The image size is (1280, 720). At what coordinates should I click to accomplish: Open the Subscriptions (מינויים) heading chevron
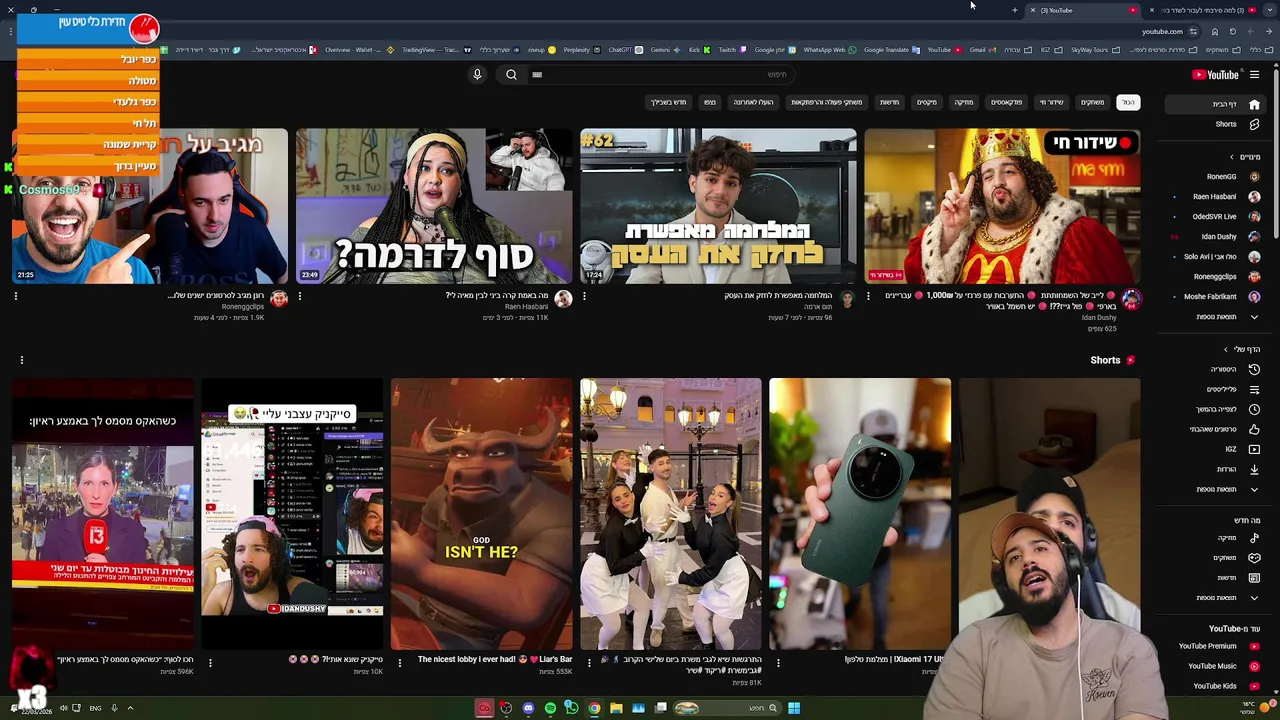tap(1232, 157)
